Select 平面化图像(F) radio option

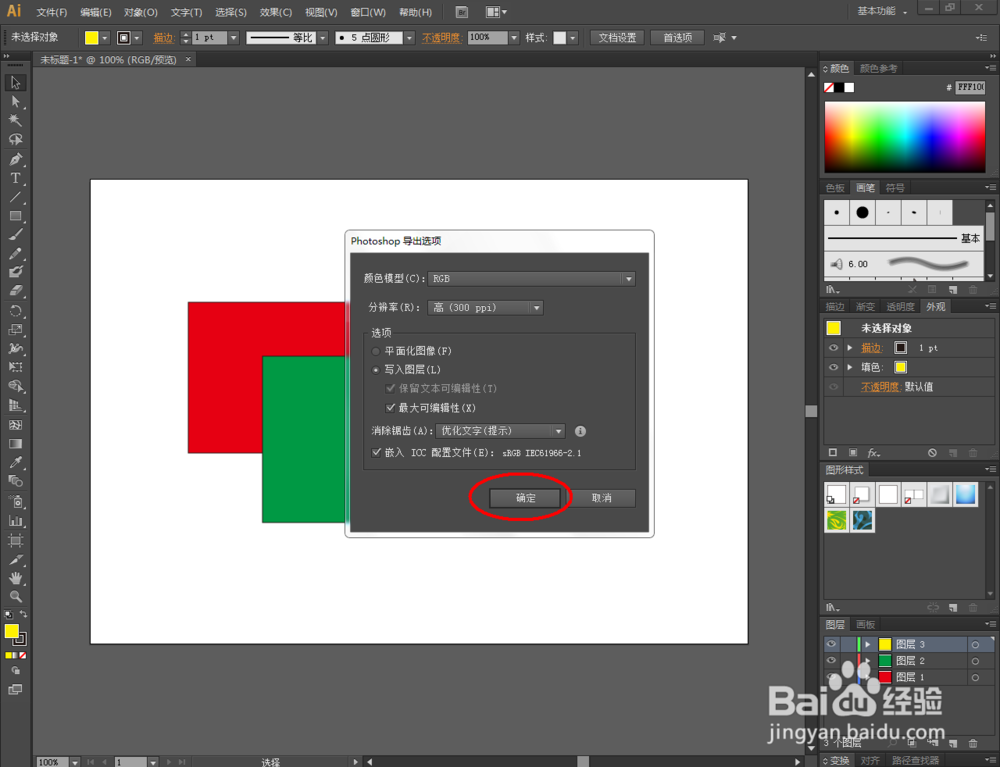pos(376,351)
